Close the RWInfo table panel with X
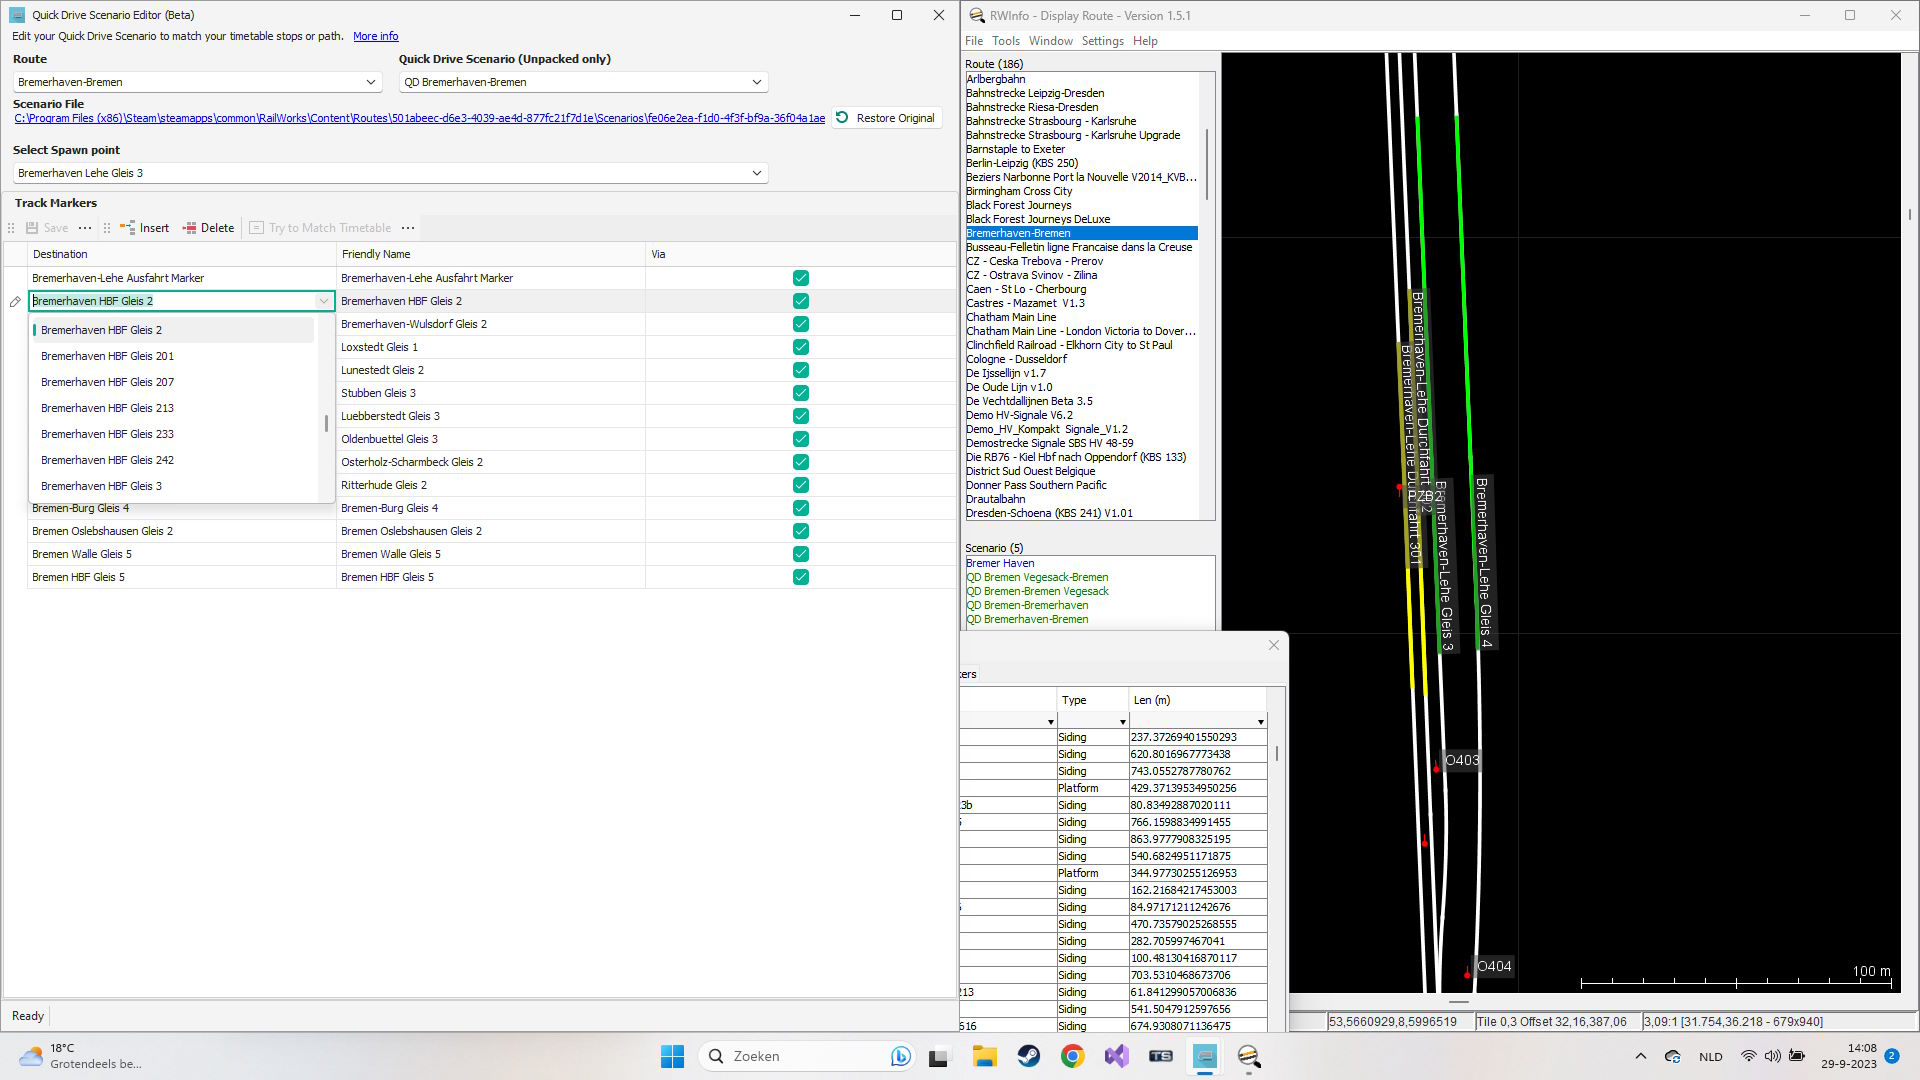This screenshot has width=1920, height=1080. tap(1274, 645)
